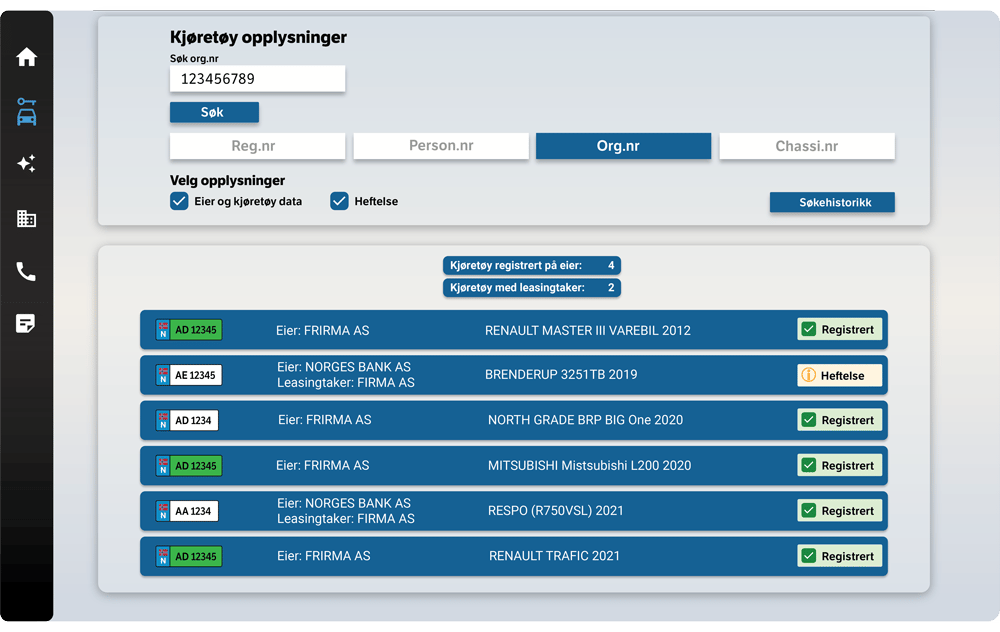Open the phone sidebar icon
Image resolution: width=1000 pixels, height=632 pixels.
(26, 272)
